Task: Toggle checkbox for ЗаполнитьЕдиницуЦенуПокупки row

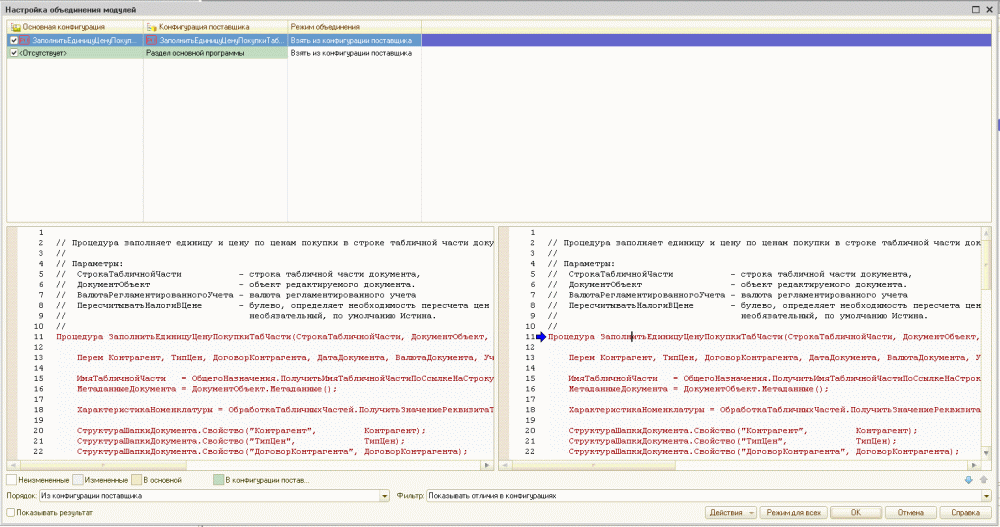Action: 13,40
